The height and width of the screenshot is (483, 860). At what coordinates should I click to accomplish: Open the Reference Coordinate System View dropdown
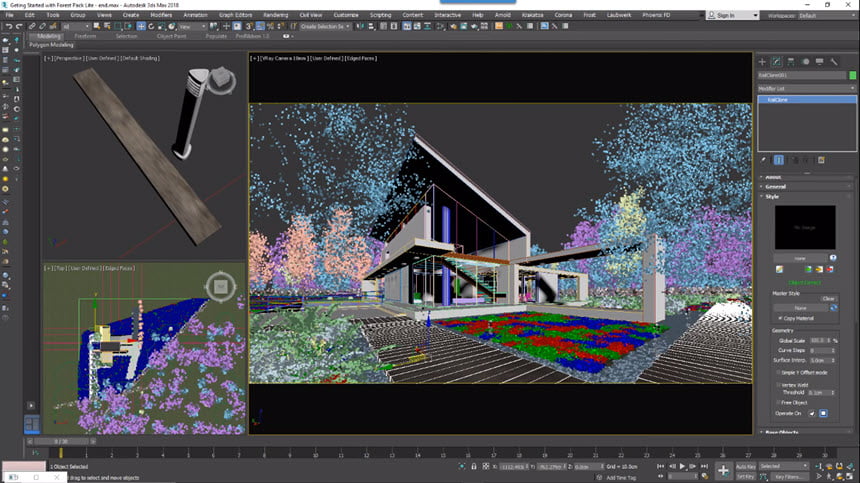click(x=193, y=26)
